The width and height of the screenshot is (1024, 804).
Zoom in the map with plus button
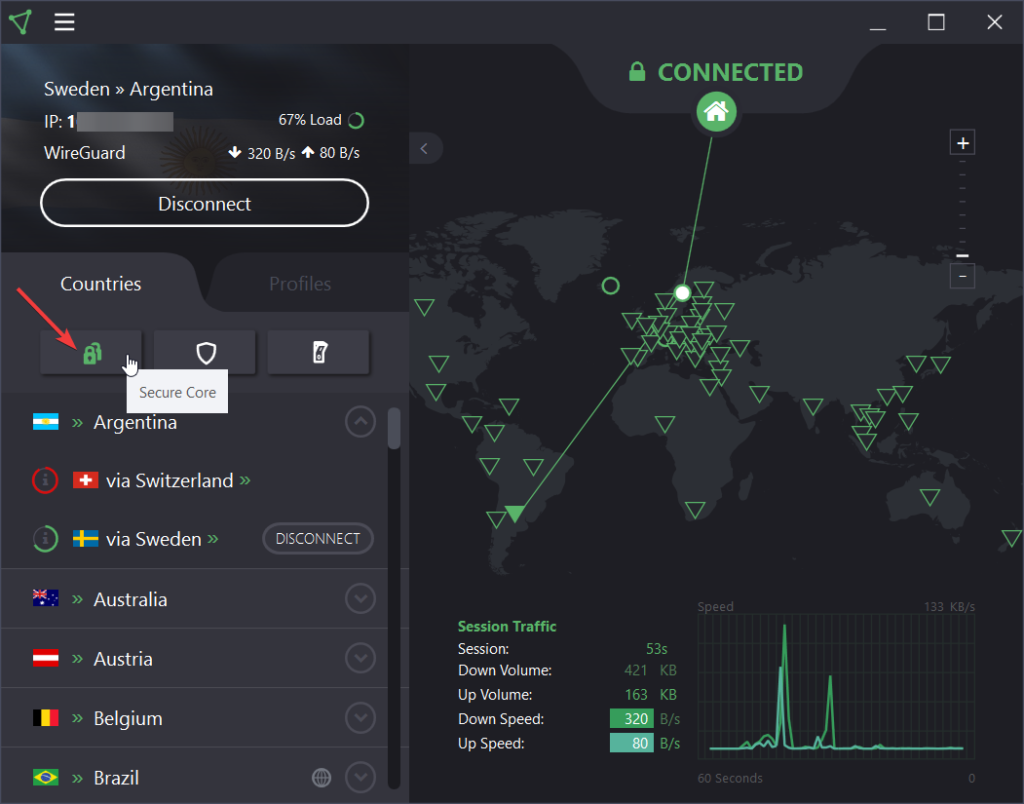[962, 143]
